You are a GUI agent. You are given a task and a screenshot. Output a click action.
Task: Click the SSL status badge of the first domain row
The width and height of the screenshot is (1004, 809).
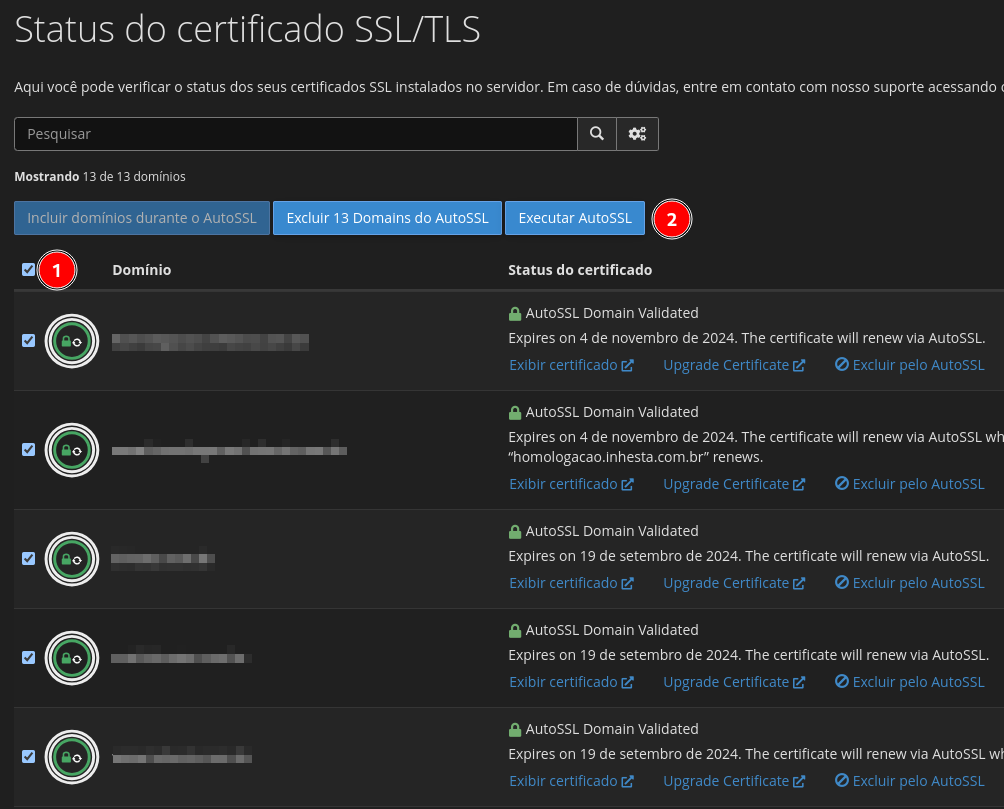[x=72, y=341]
